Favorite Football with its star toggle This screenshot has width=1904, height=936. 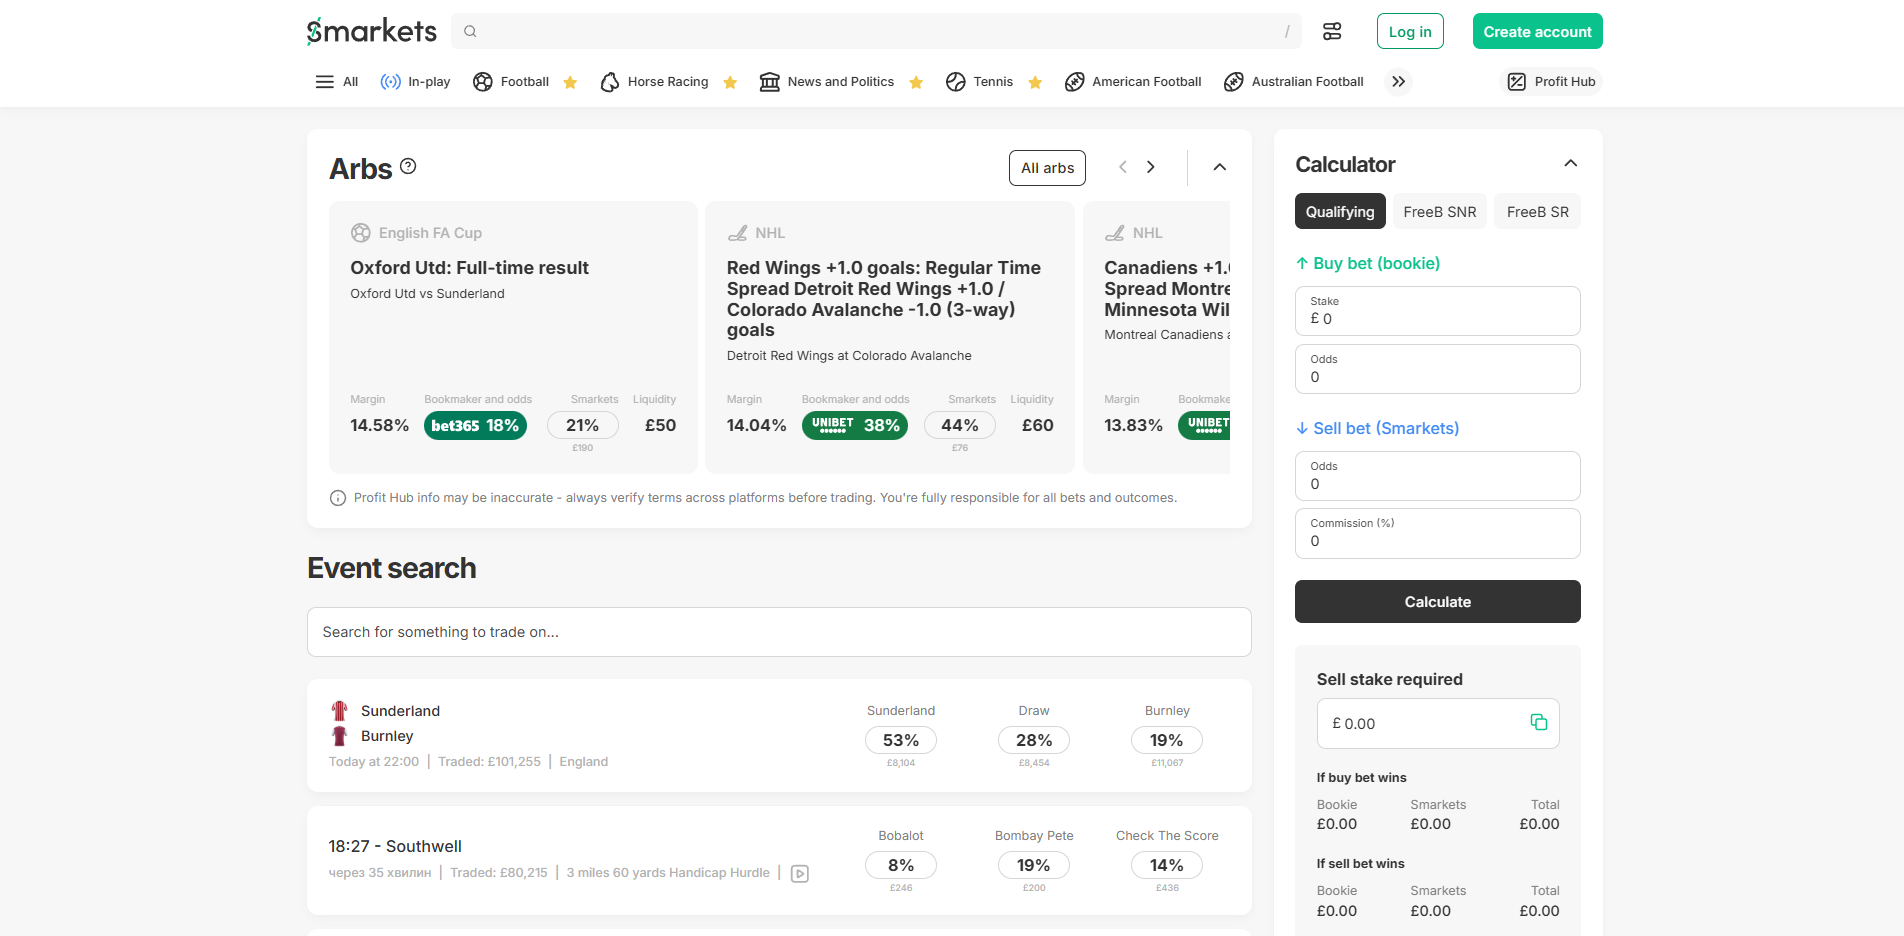coord(569,81)
